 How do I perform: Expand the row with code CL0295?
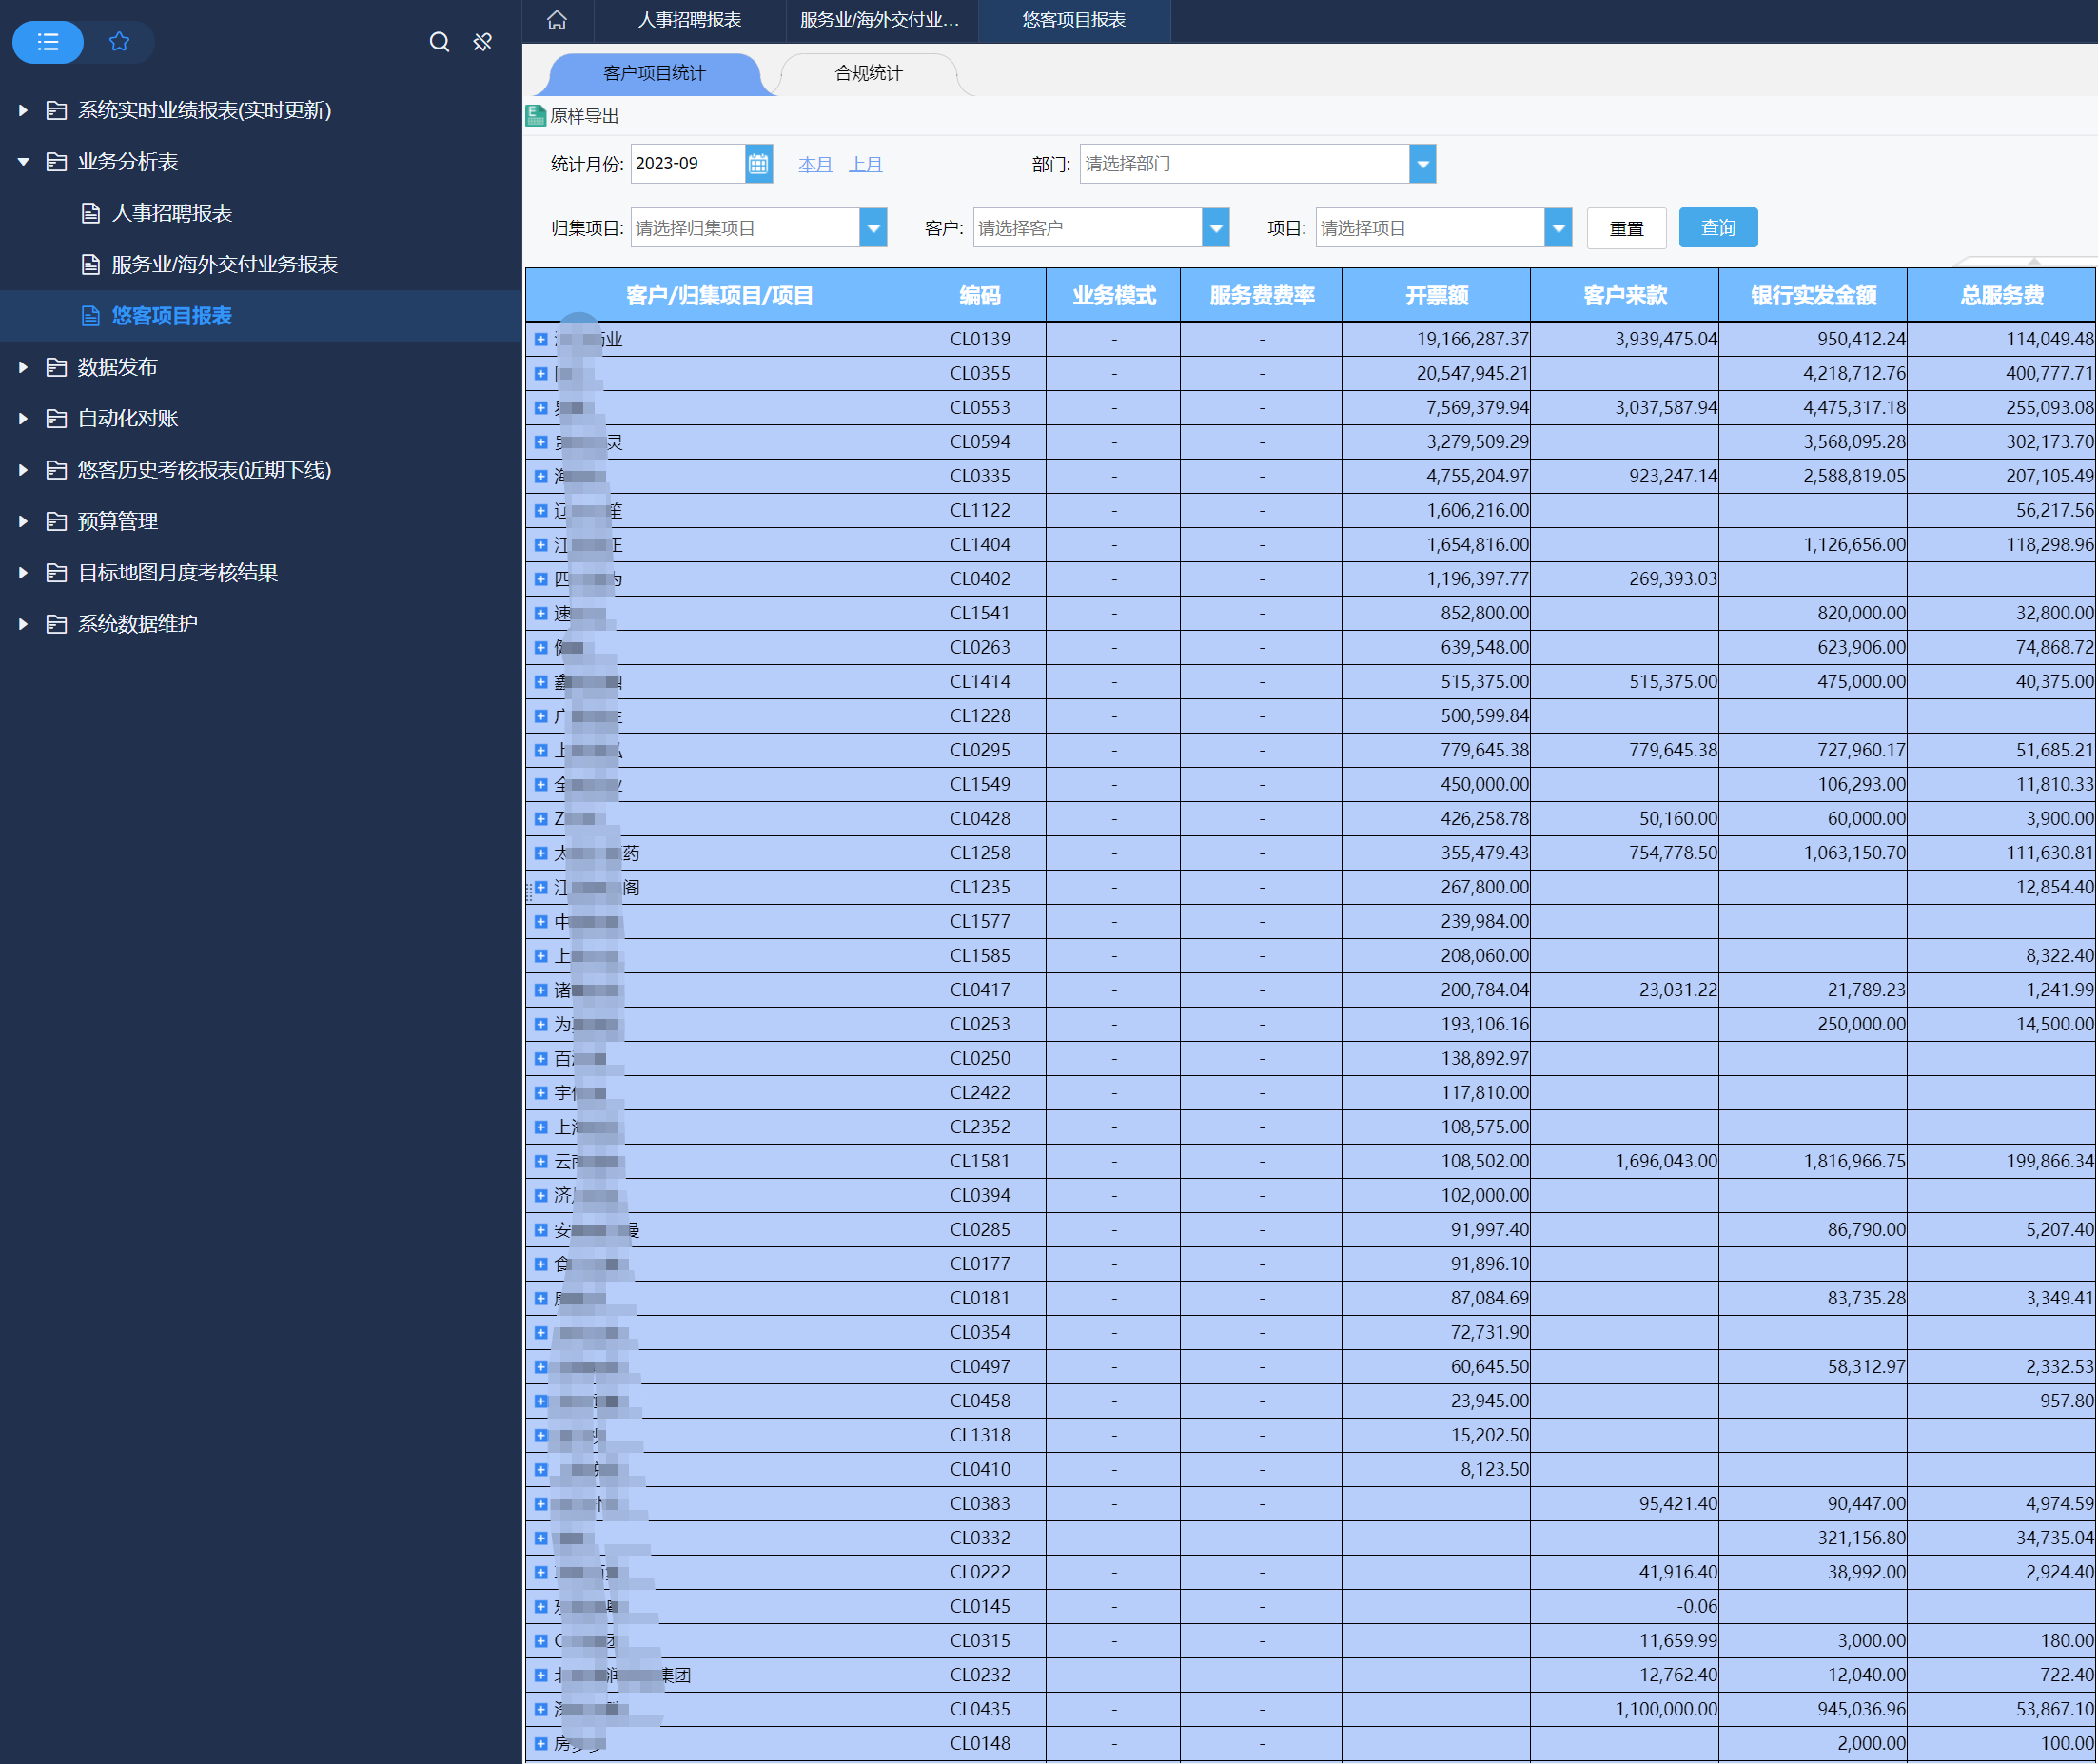pyautogui.click(x=541, y=751)
